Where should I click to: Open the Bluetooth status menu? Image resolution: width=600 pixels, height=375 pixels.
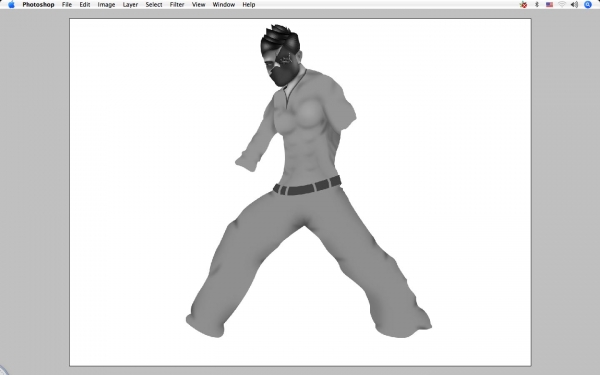click(537, 5)
